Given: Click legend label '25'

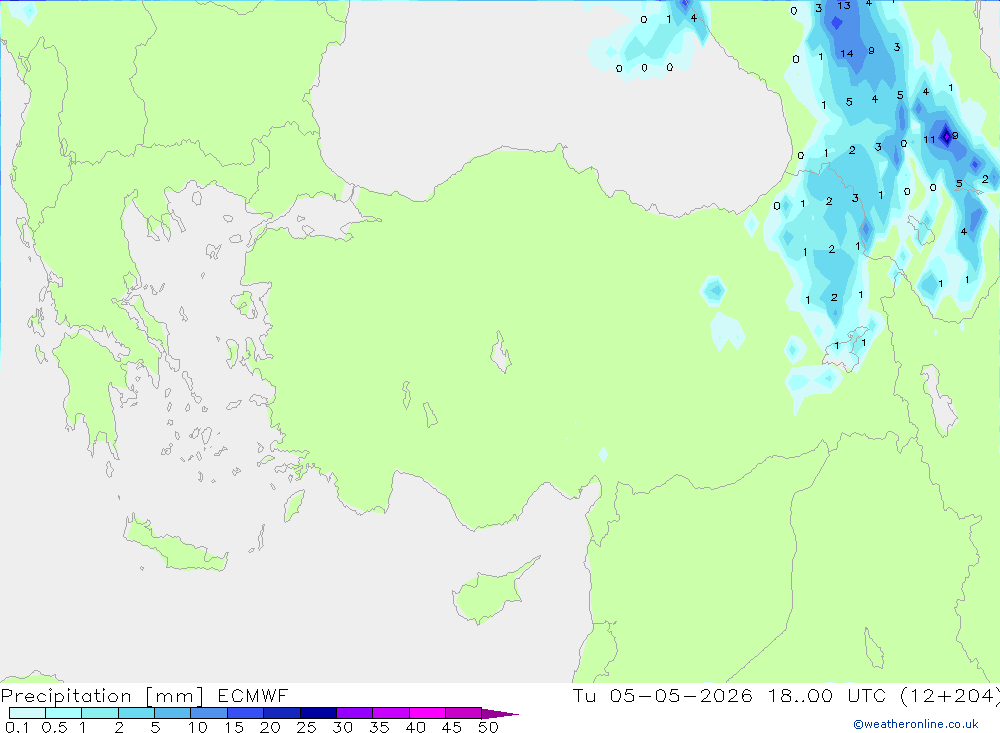Looking at the screenshot, I should 307,727.
